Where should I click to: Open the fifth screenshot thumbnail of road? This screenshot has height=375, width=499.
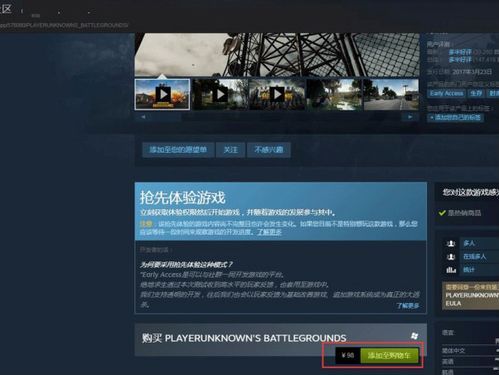tap(391, 94)
